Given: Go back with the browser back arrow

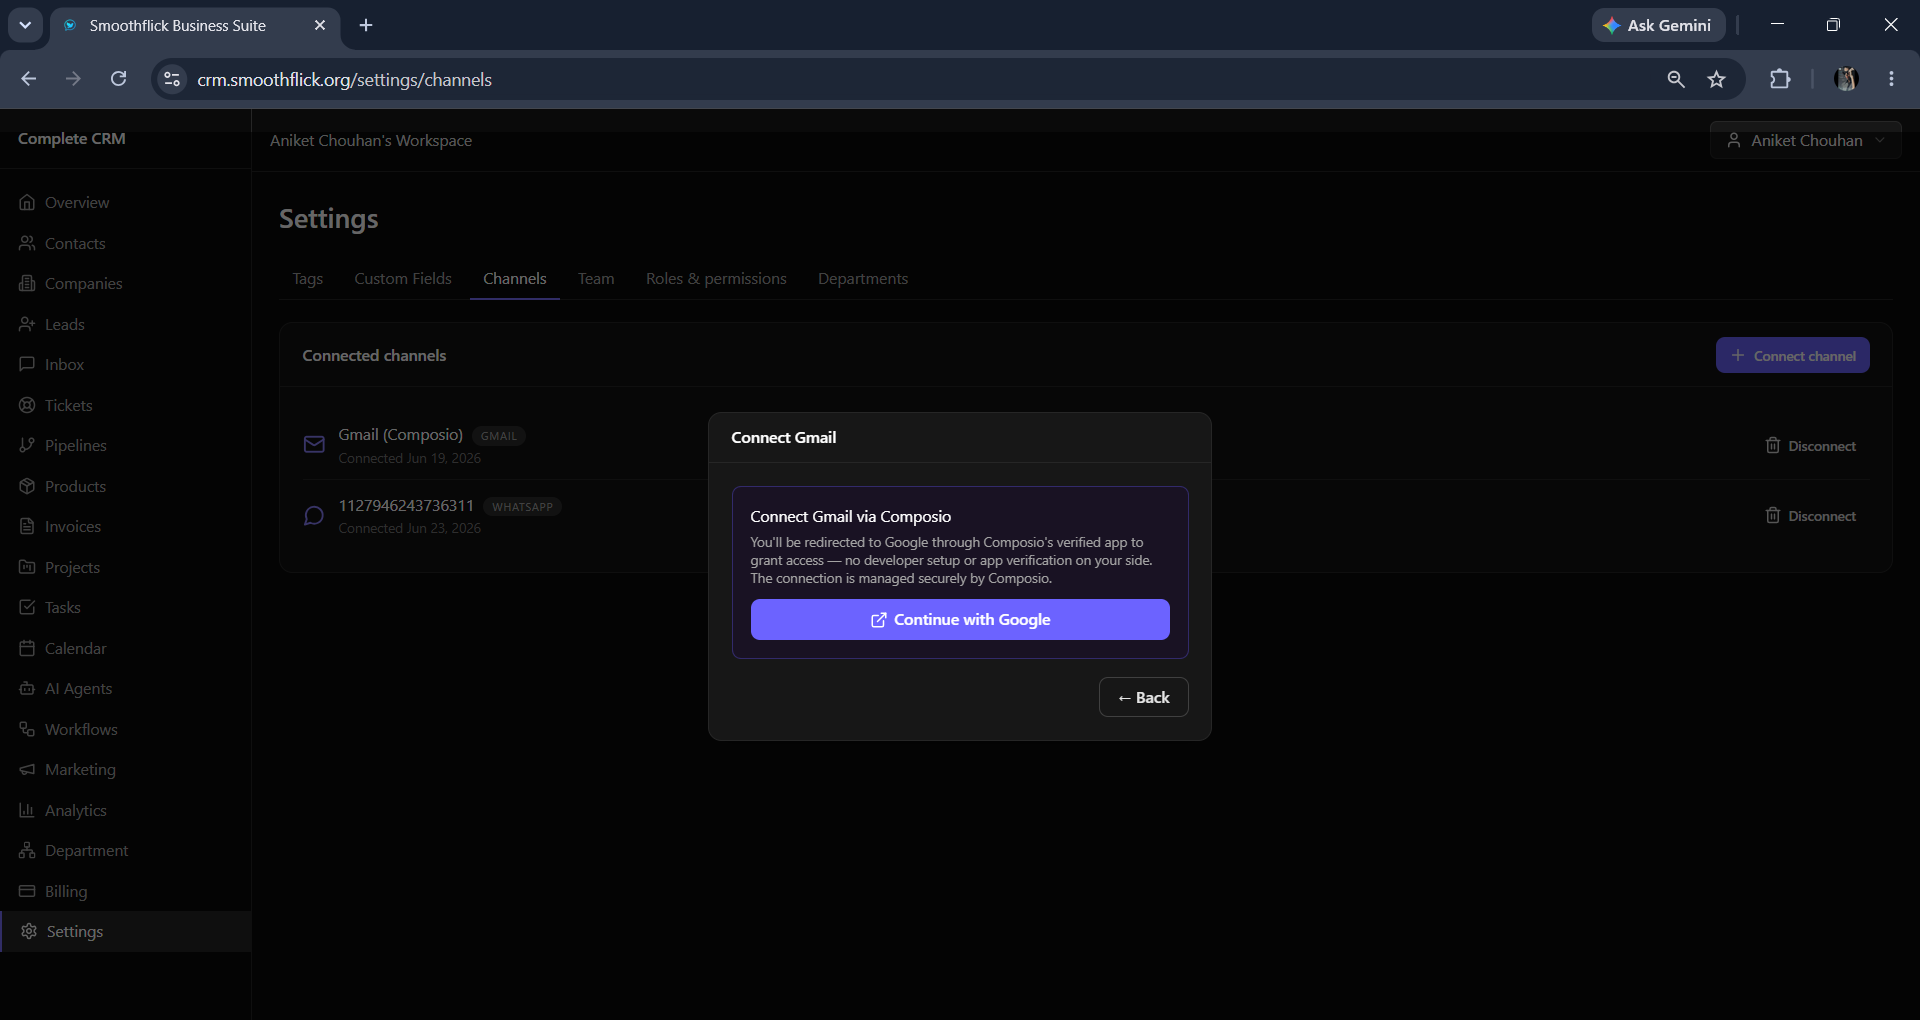Looking at the screenshot, I should pos(29,79).
